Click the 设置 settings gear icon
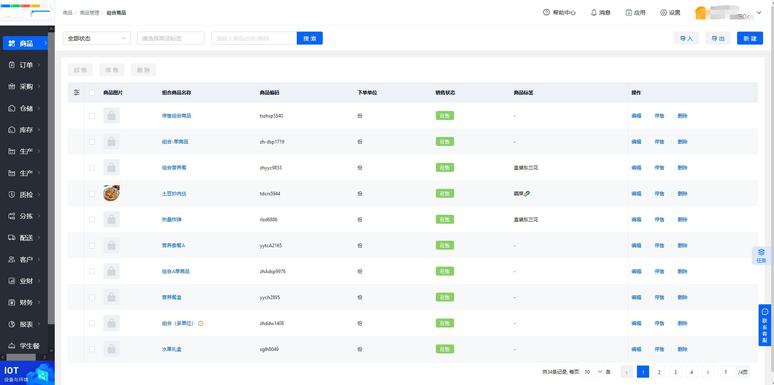This screenshot has width=774, height=385. (x=663, y=12)
